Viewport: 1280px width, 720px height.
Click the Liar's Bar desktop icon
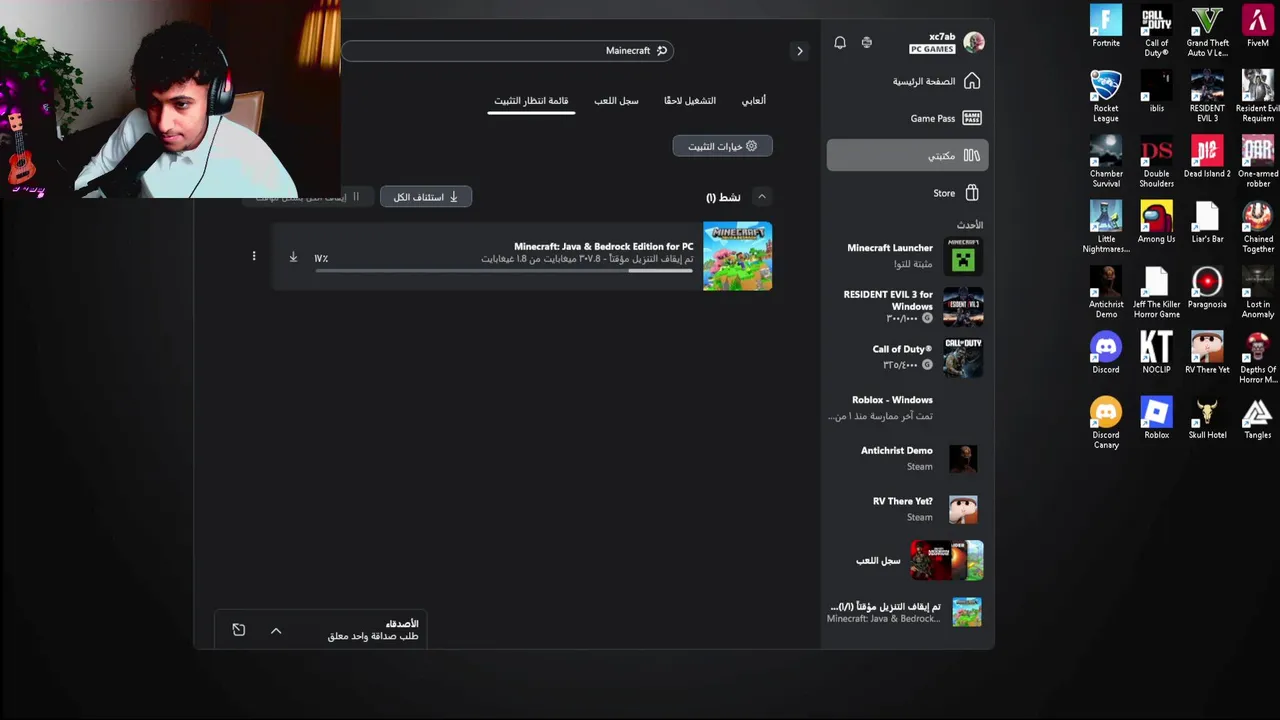pos(1208,222)
